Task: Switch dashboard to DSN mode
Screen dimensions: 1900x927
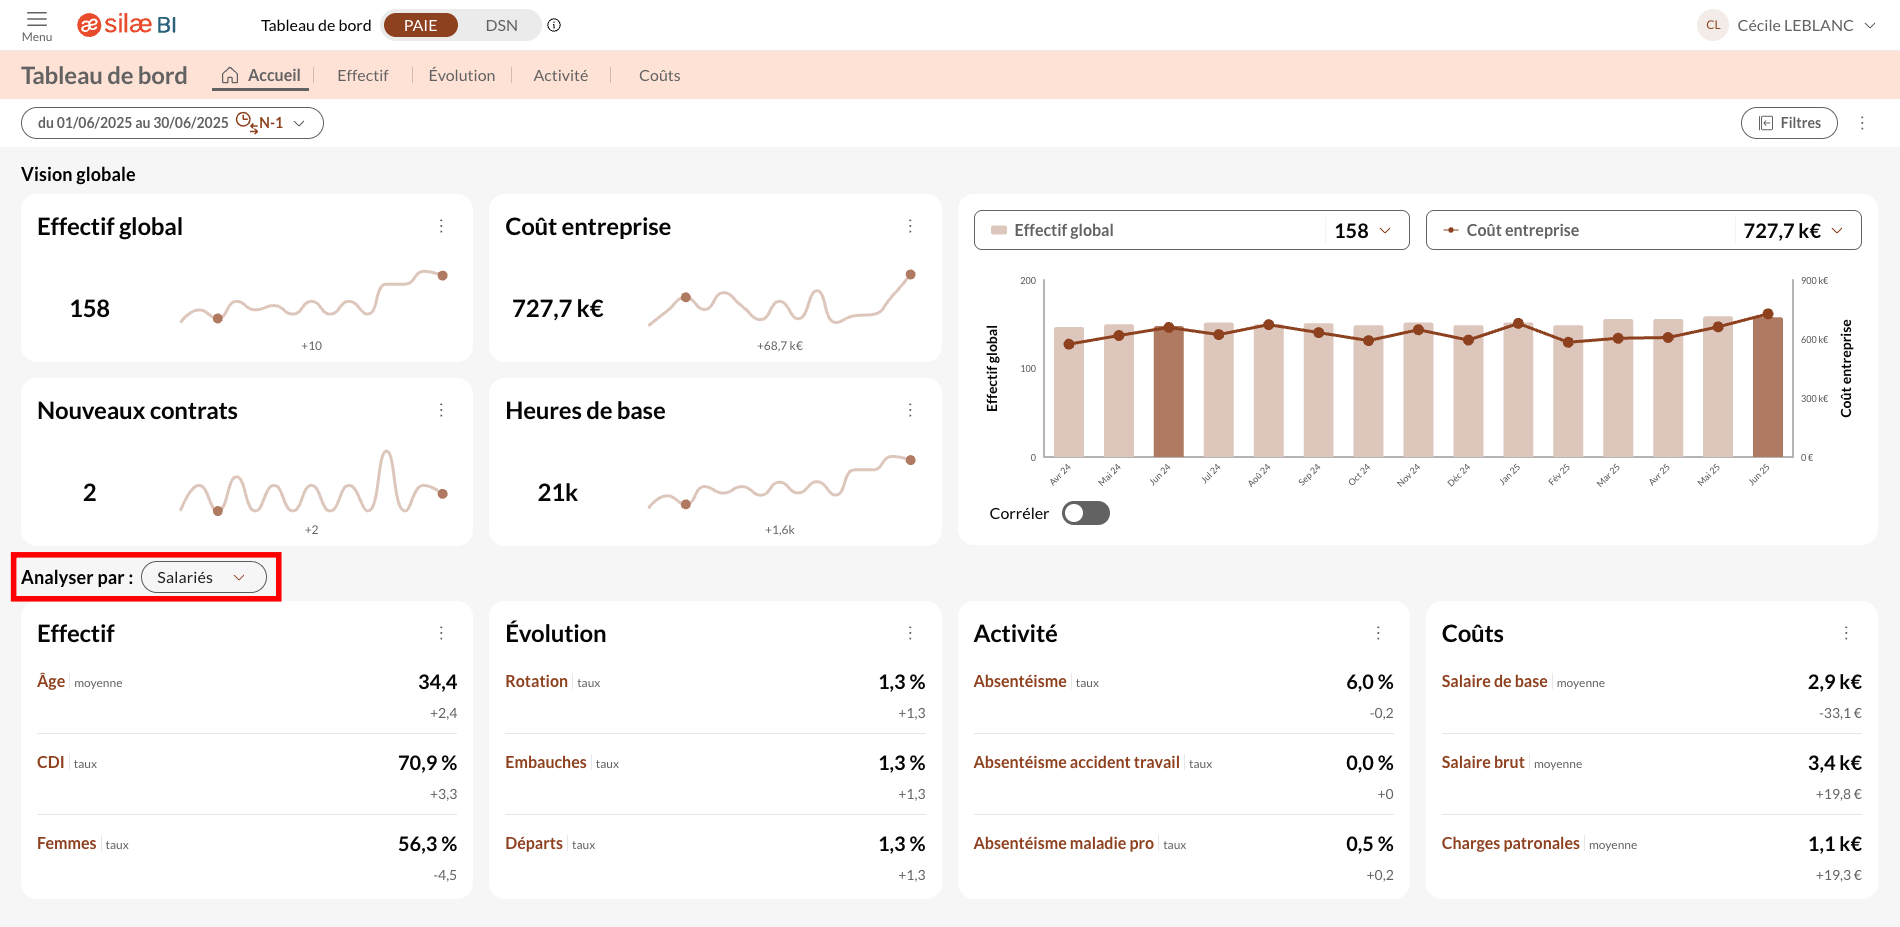Action: pos(501,25)
